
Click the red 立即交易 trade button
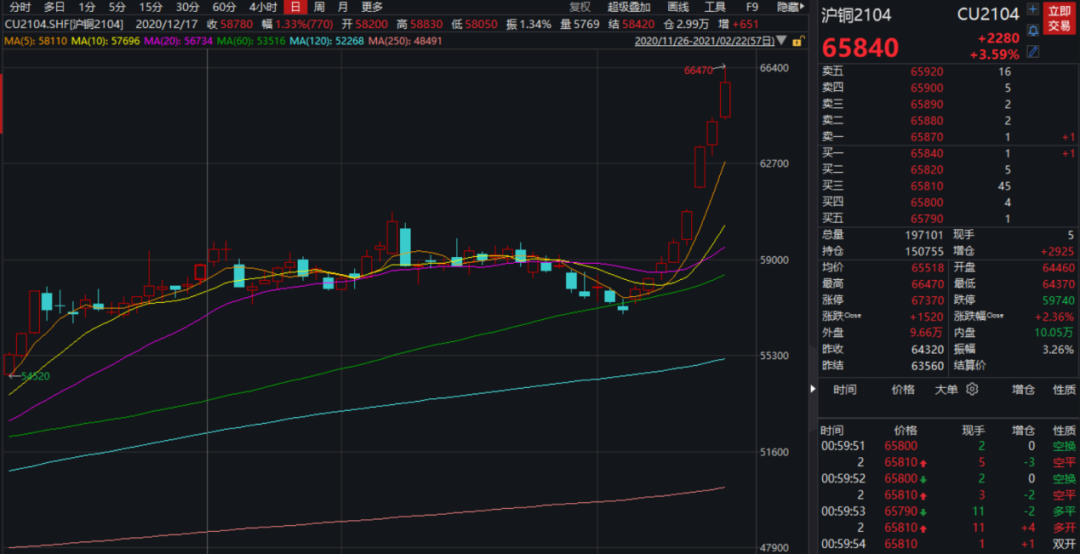1059,19
